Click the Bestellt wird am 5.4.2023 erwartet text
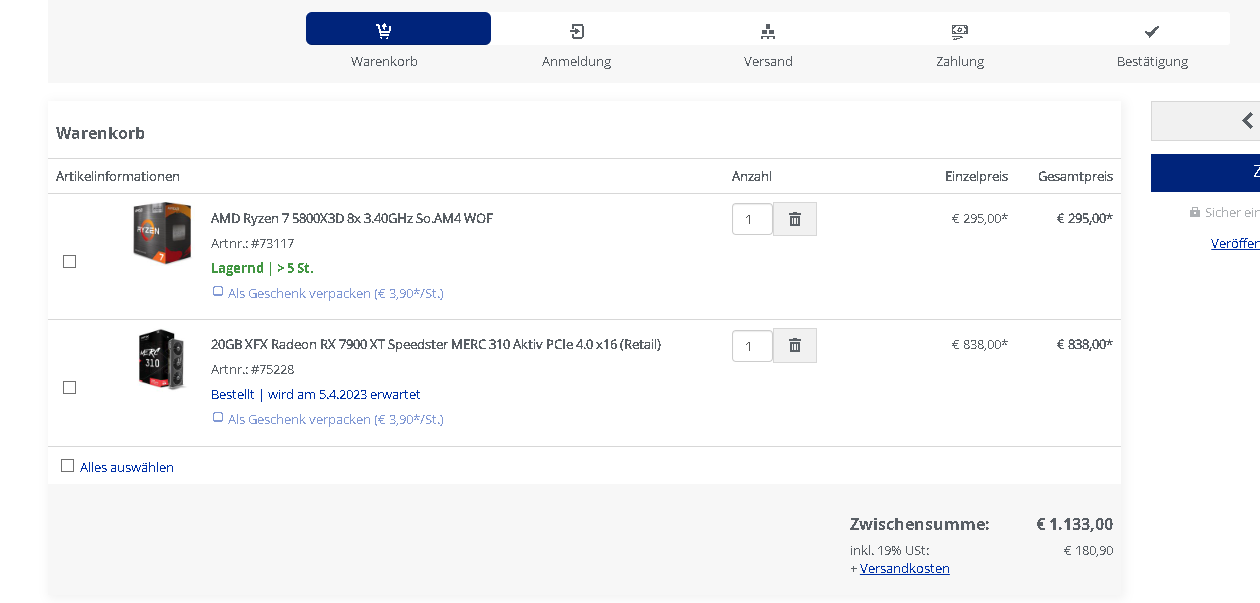Screen dimensions: 1260x603 tap(316, 394)
